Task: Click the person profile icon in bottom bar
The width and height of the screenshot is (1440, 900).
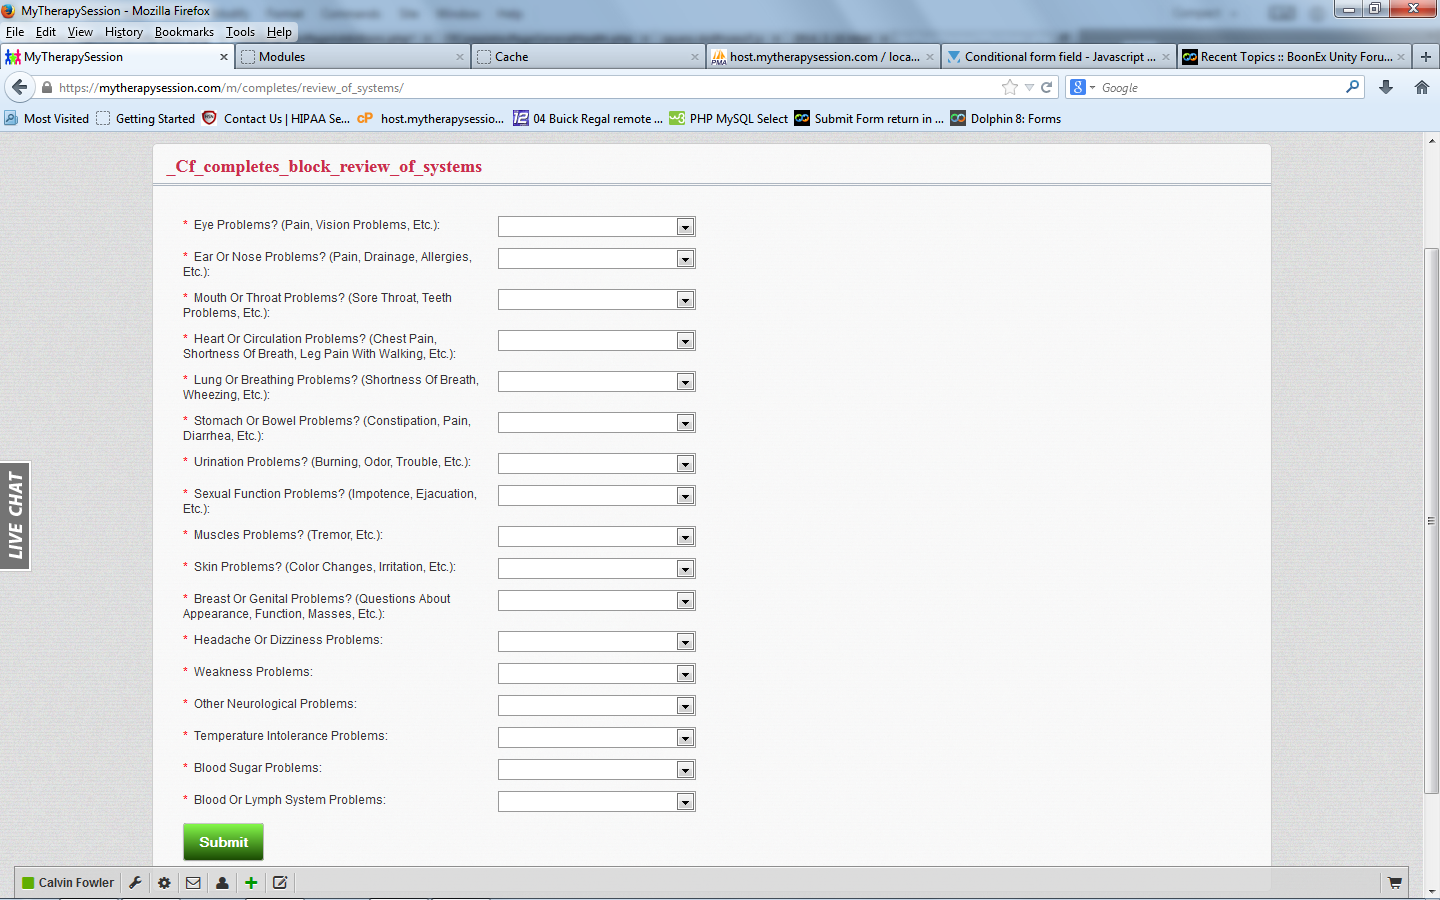Action: pyautogui.click(x=222, y=883)
